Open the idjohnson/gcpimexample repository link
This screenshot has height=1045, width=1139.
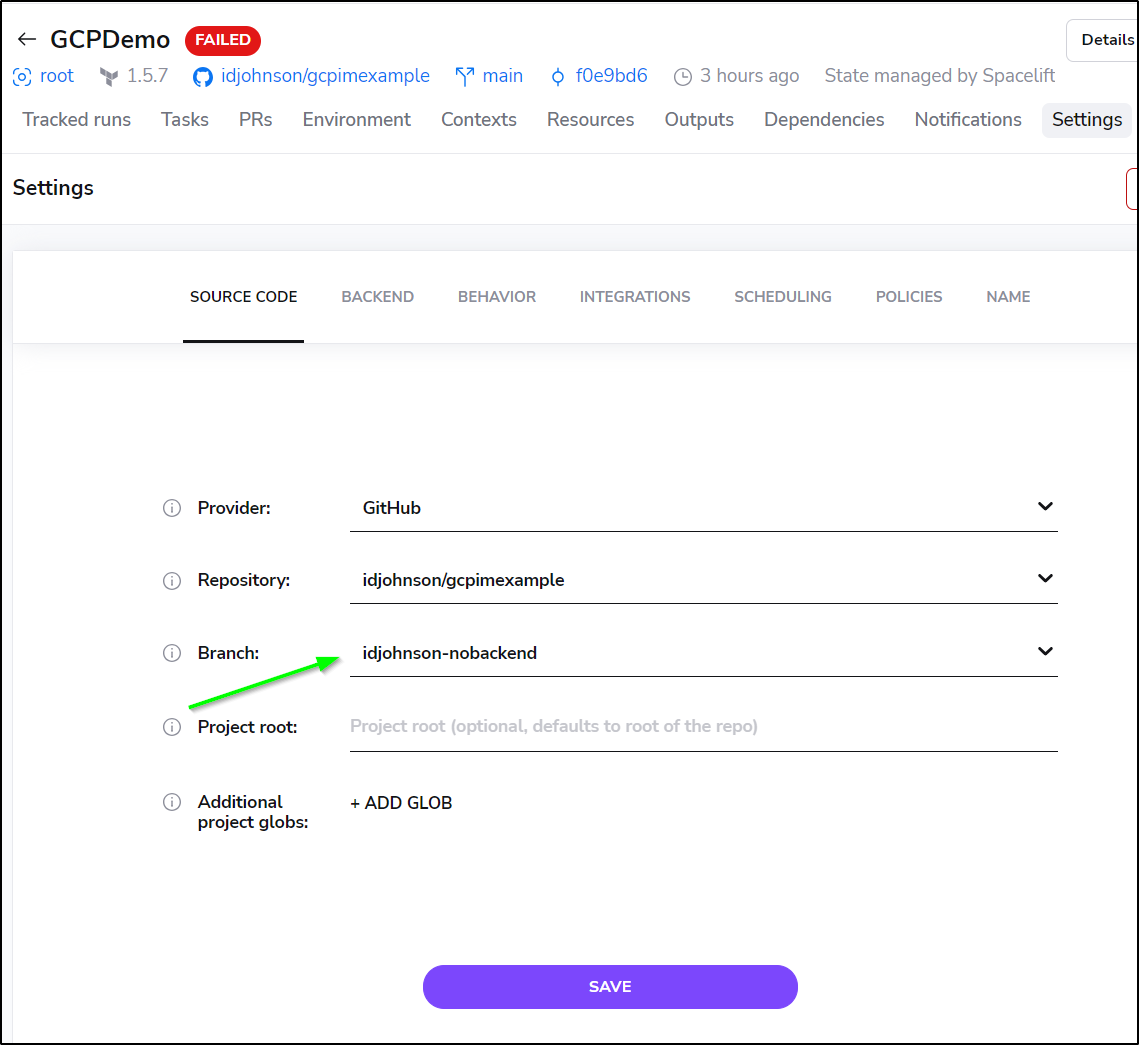325,76
